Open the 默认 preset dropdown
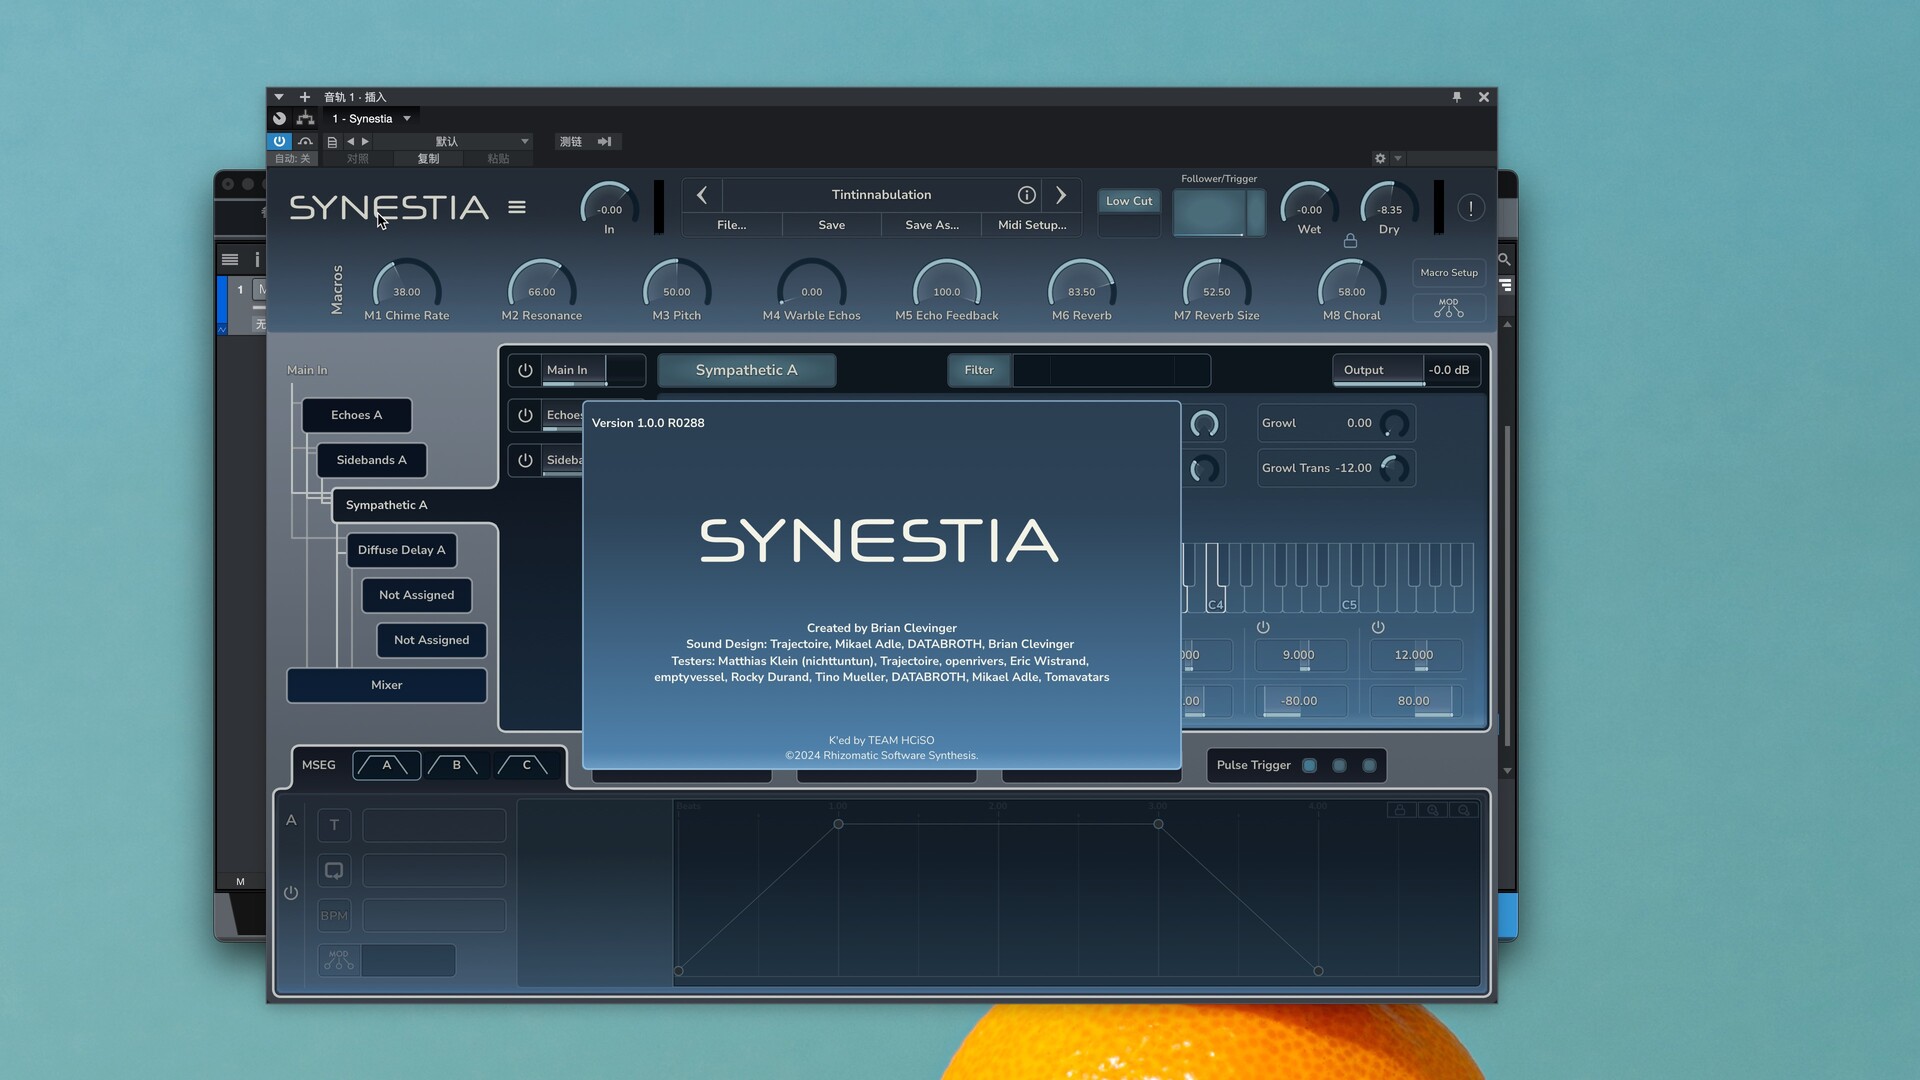Viewport: 1920px width, 1080px height. pyautogui.click(x=454, y=142)
